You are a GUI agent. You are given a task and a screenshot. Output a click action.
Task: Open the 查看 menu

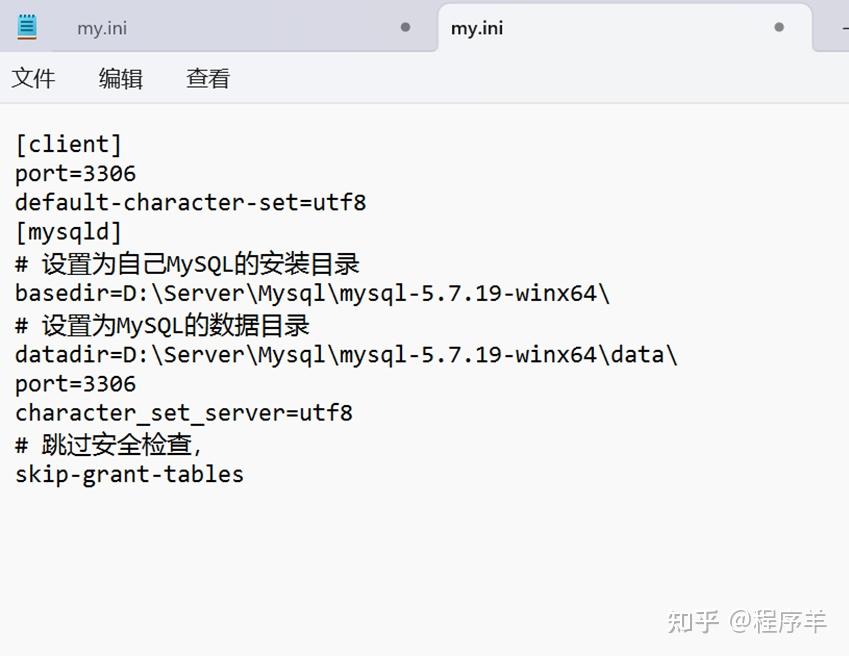(208, 79)
